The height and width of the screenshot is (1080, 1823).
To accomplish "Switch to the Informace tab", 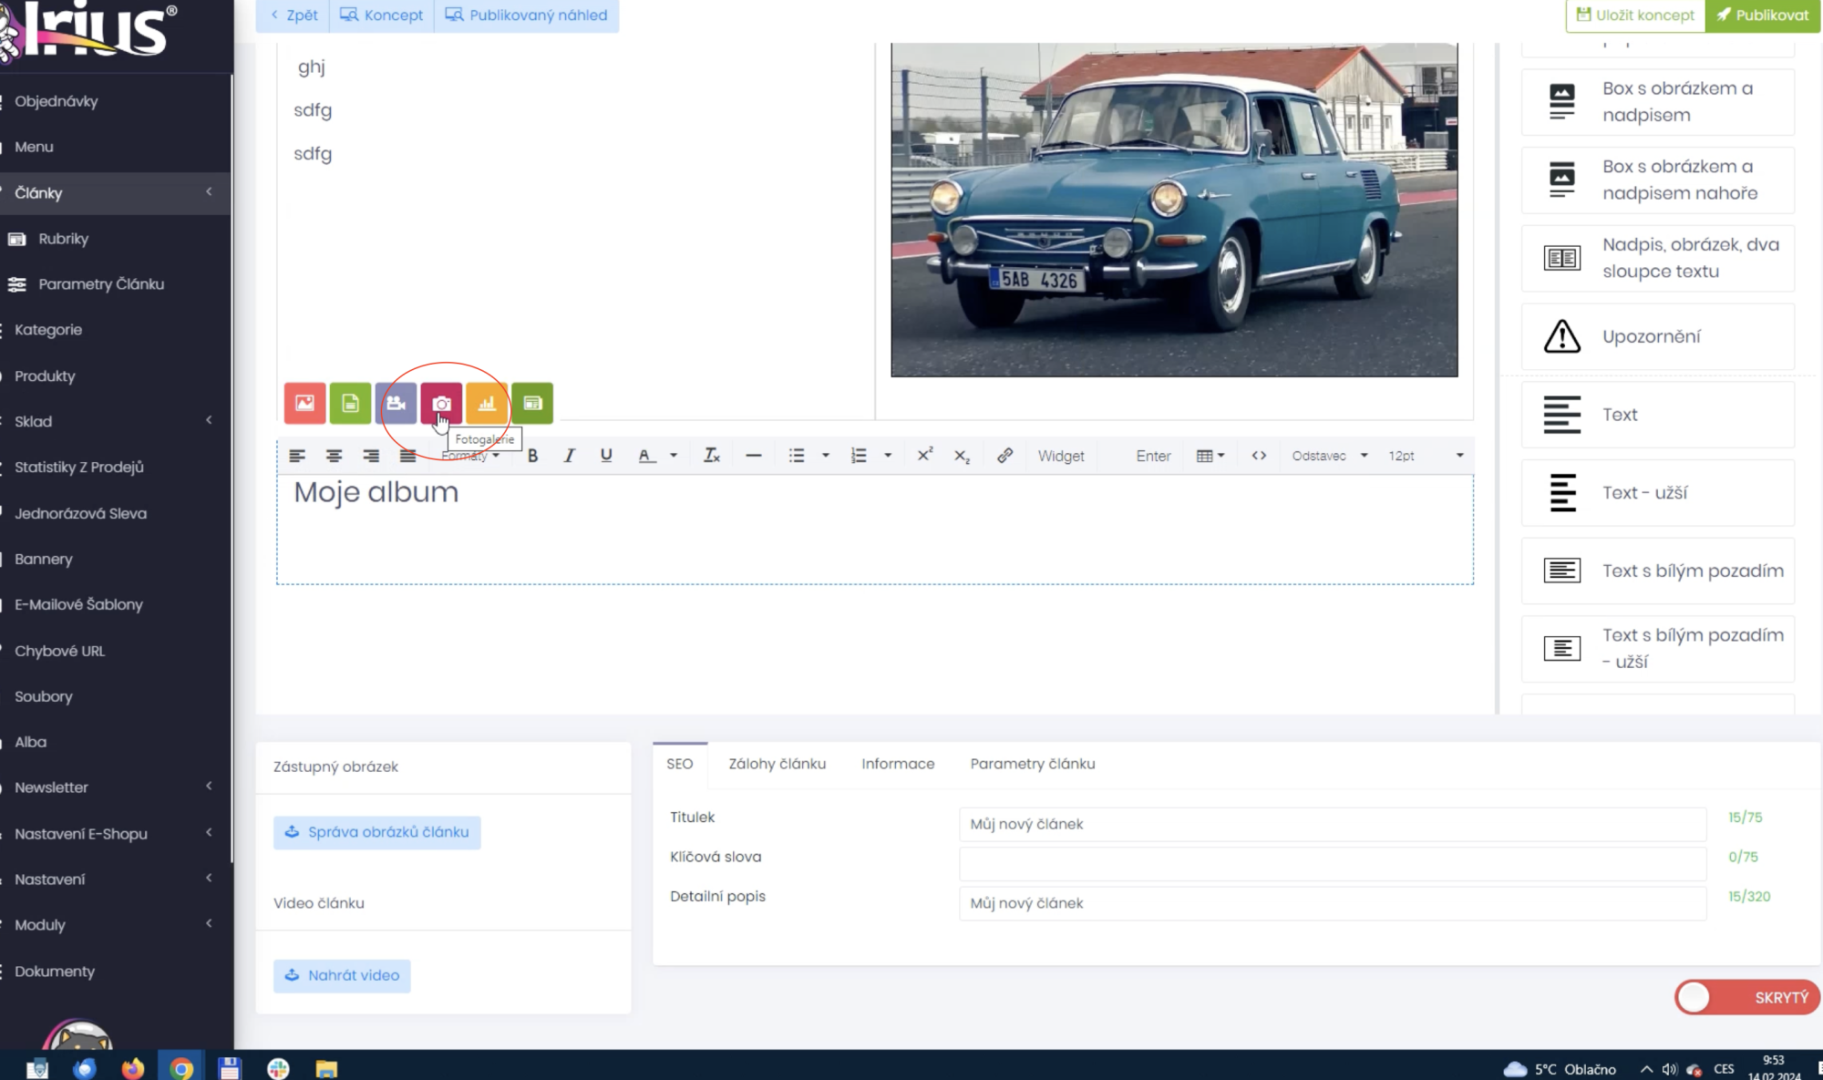I will coord(898,764).
